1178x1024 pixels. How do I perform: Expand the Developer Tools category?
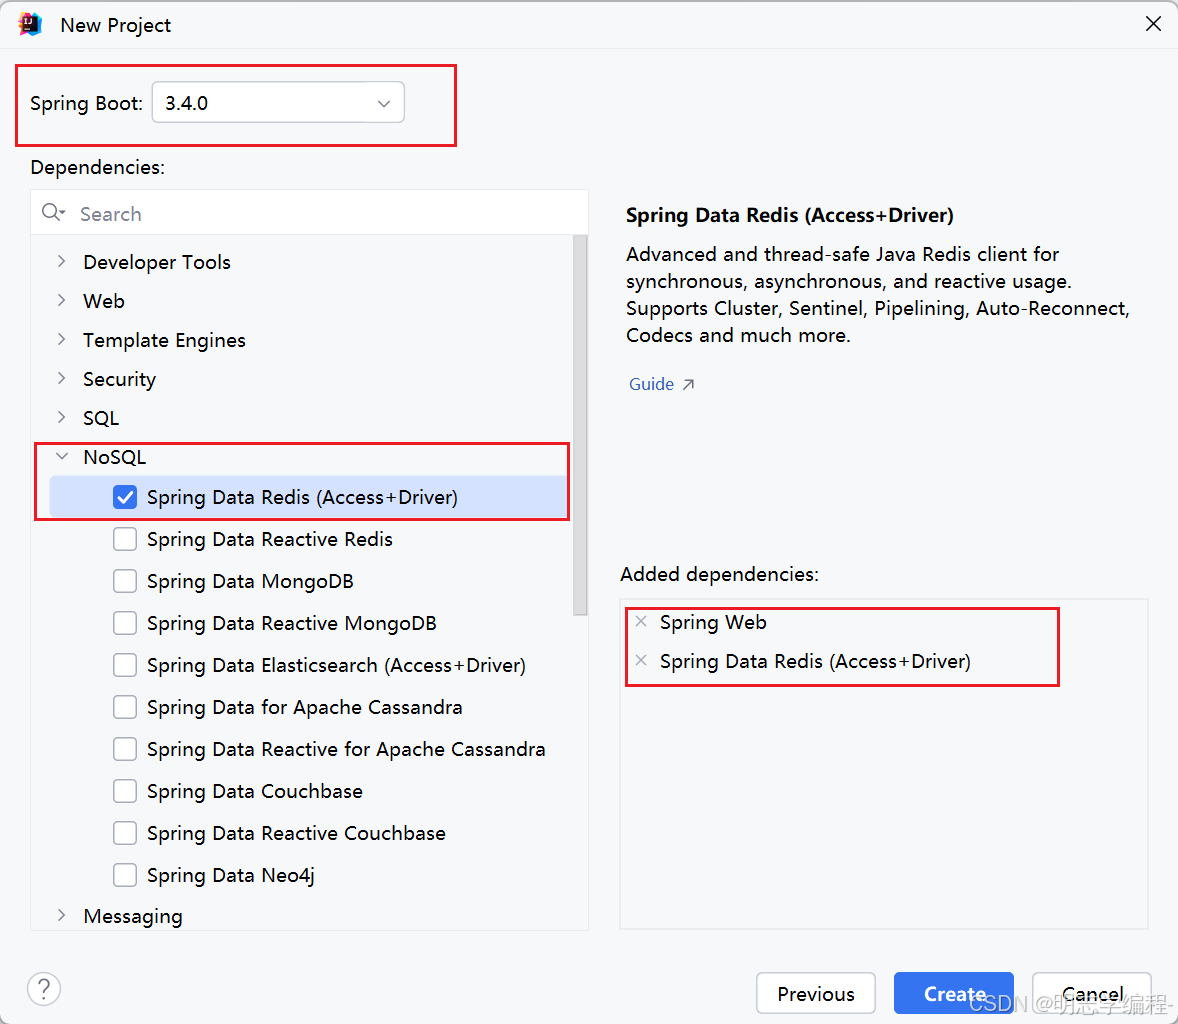62,261
